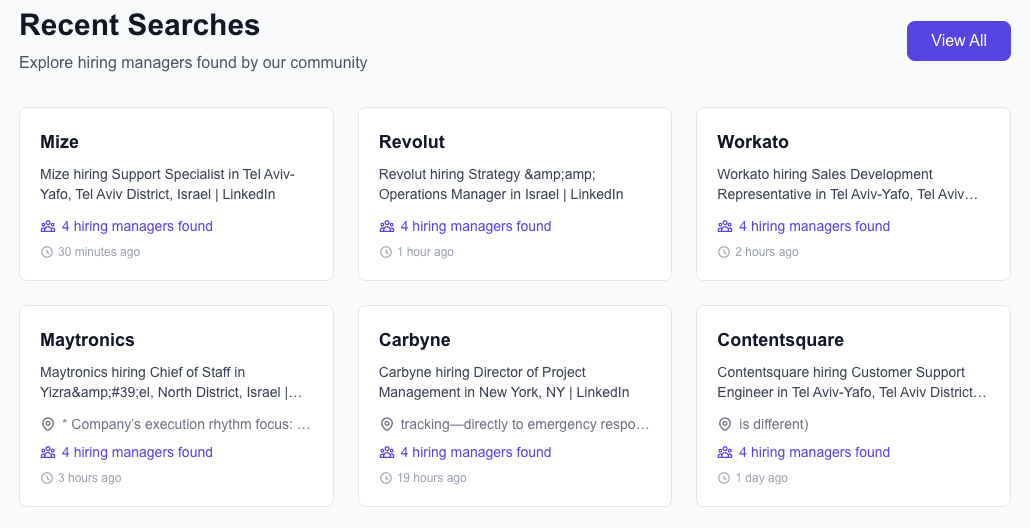This screenshot has height=528, width=1030.
Task: Open the Carbyne Director of Project Management description
Action: coord(504,382)
